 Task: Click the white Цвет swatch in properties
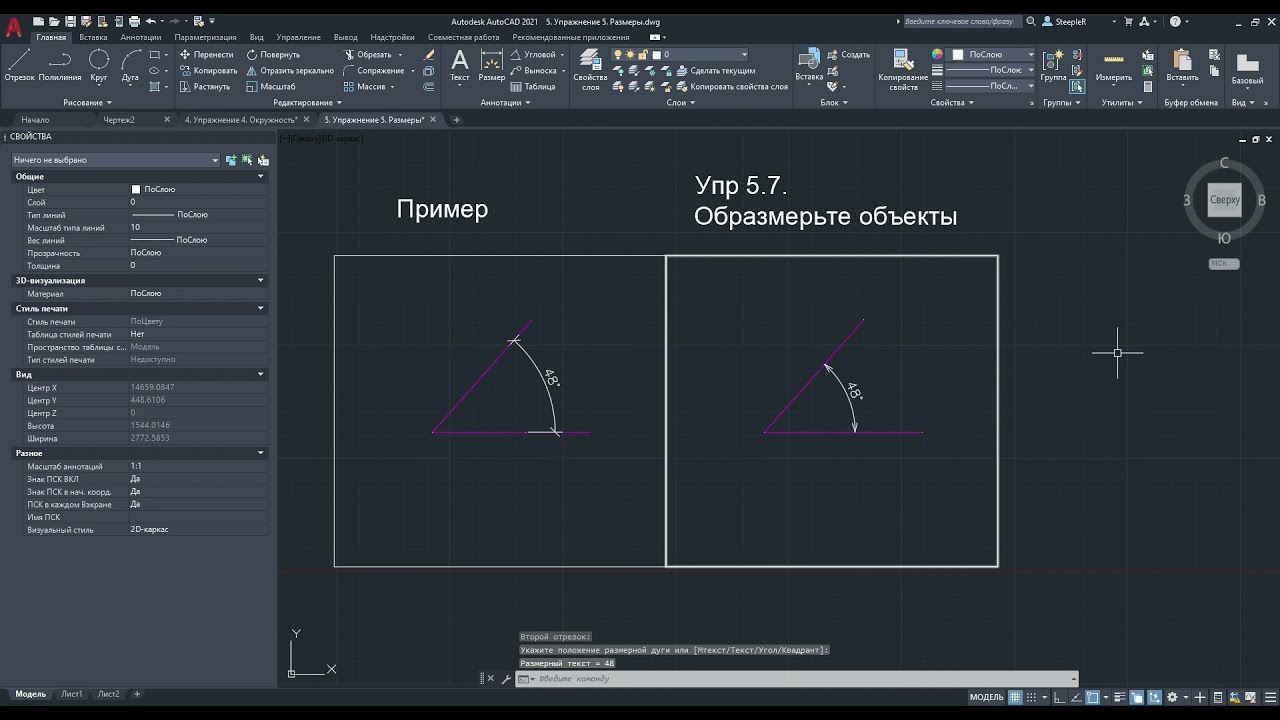[x=136, y=189]
